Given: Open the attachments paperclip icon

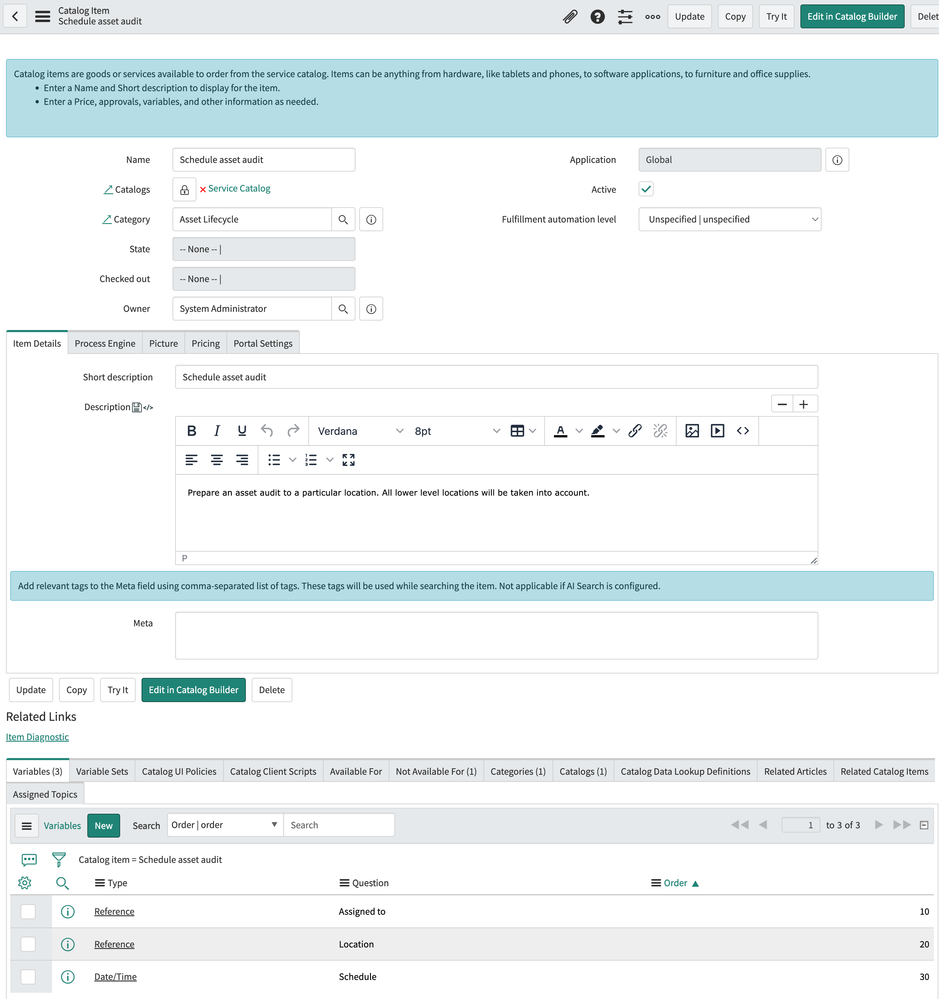Looking at the screenshot, I should (570, 17).
